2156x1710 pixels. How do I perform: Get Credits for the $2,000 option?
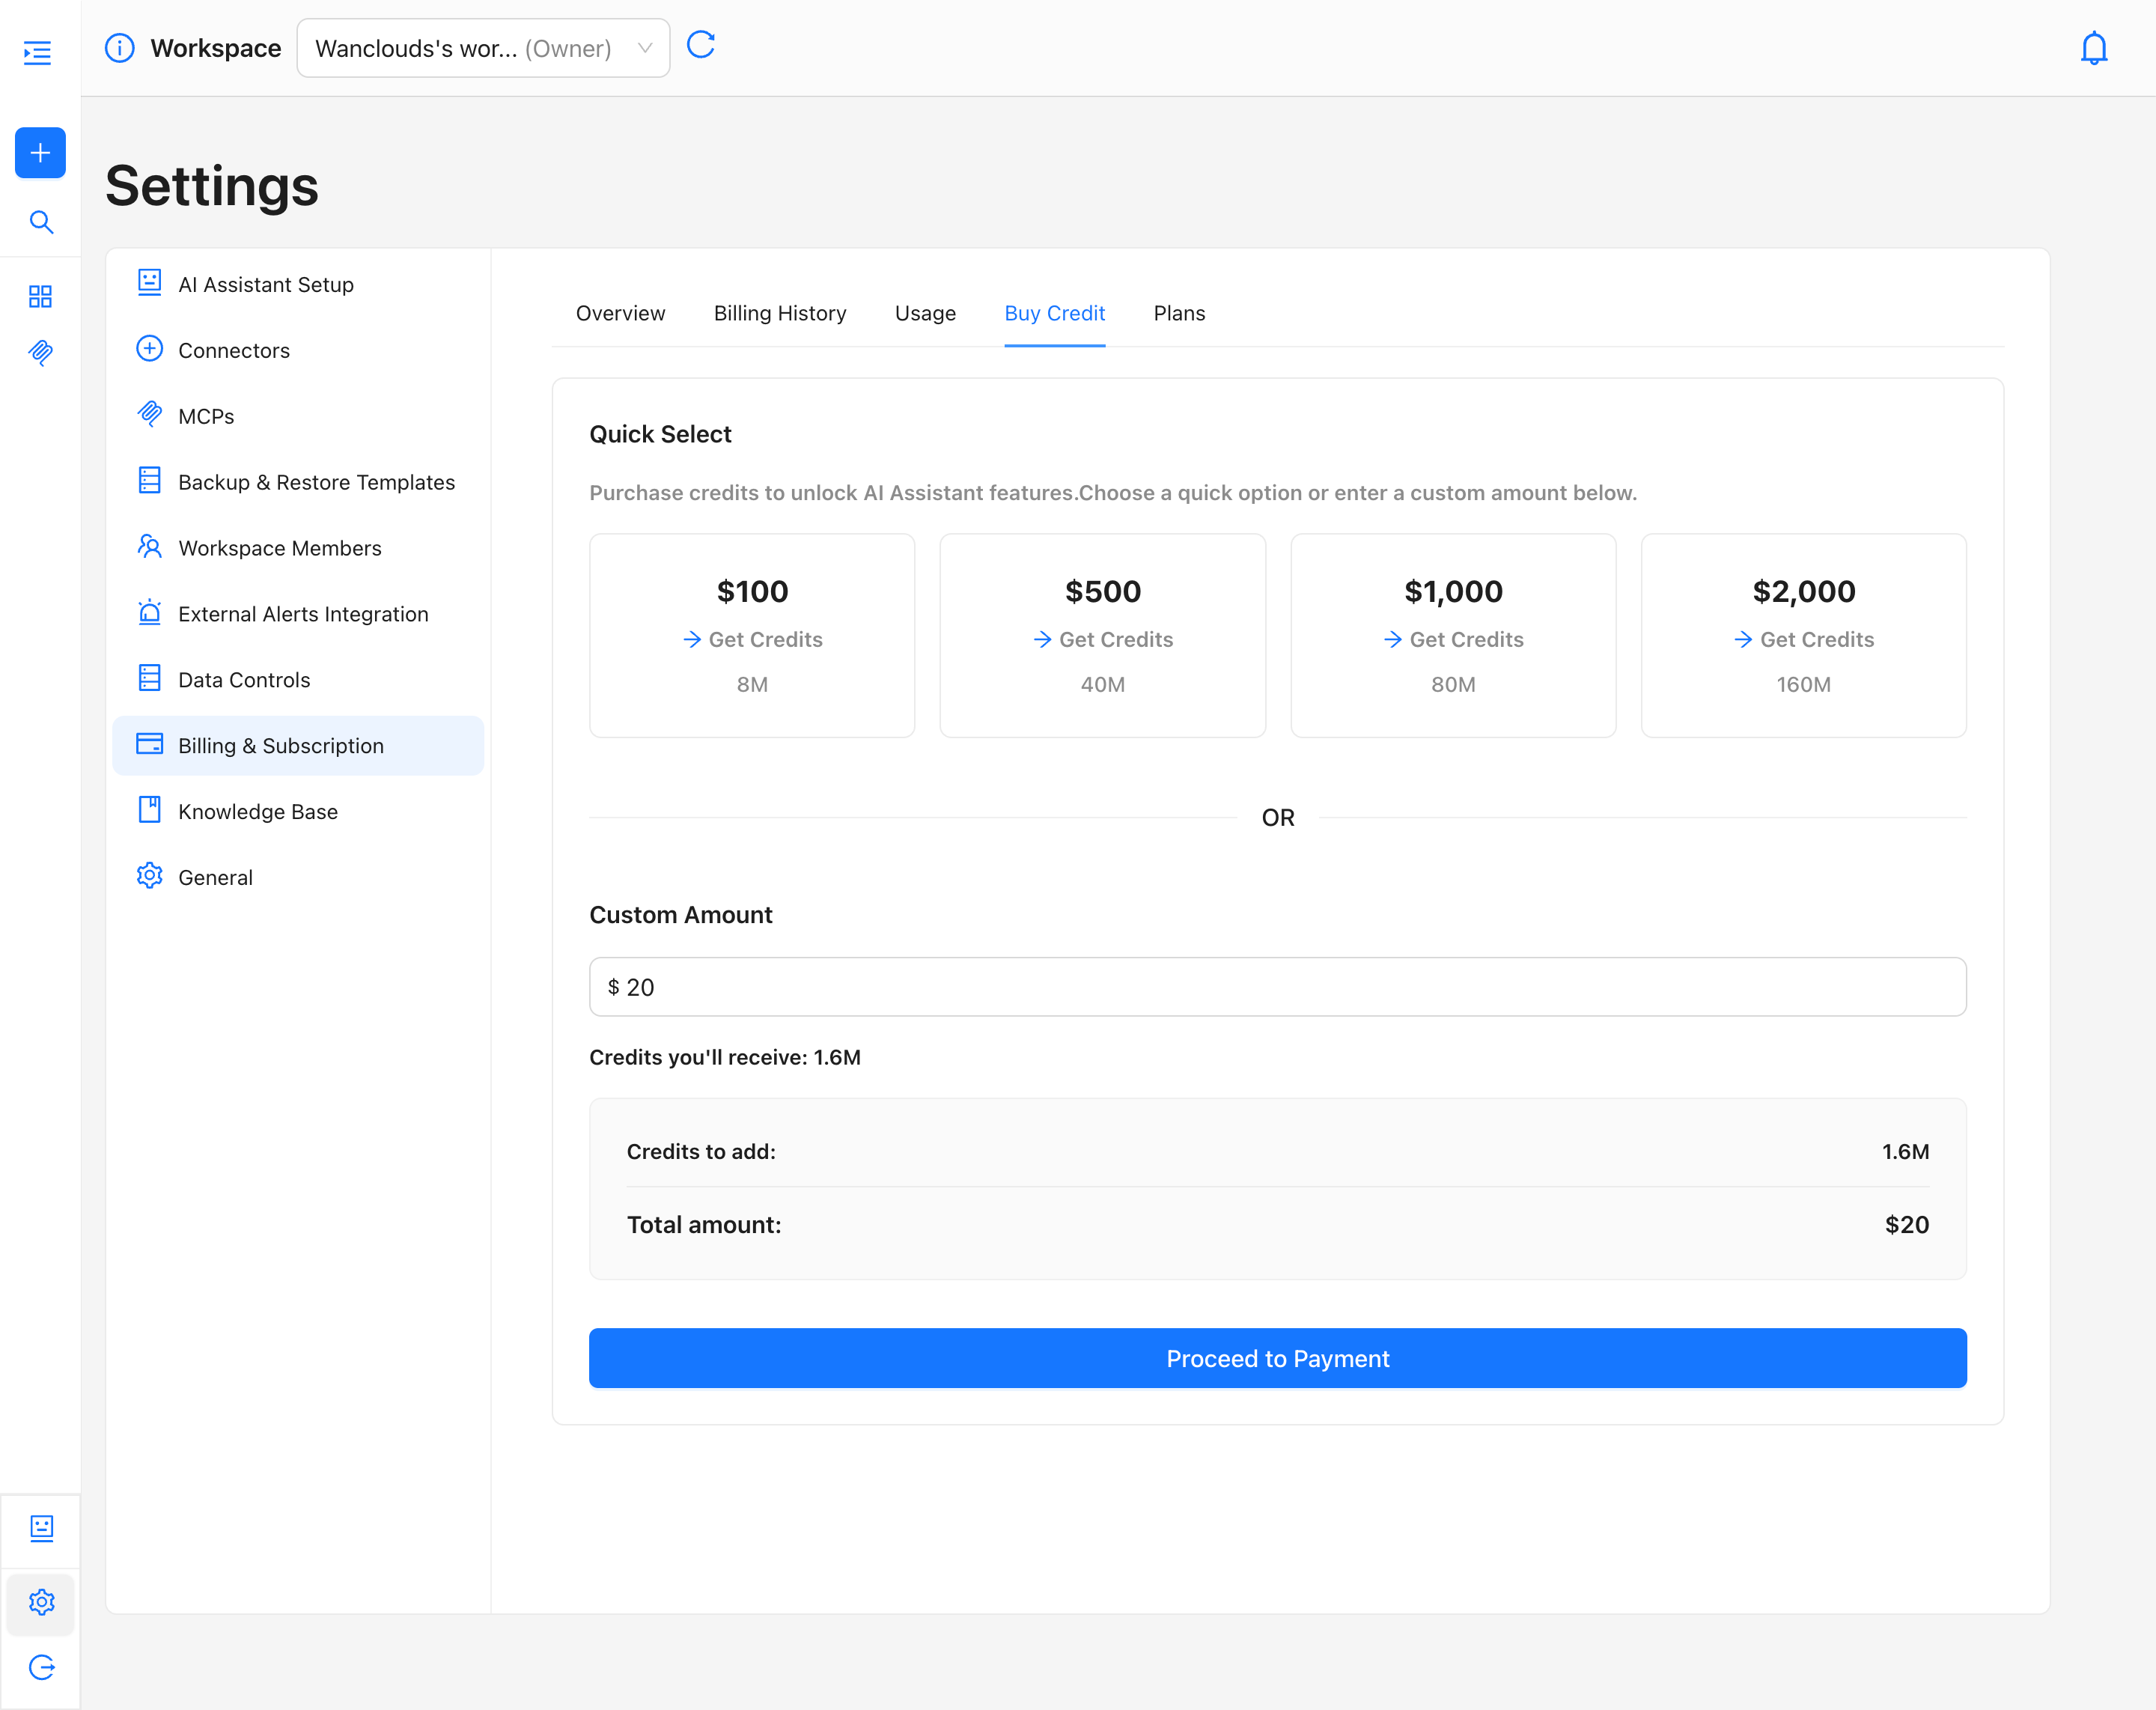[1803, 639]
